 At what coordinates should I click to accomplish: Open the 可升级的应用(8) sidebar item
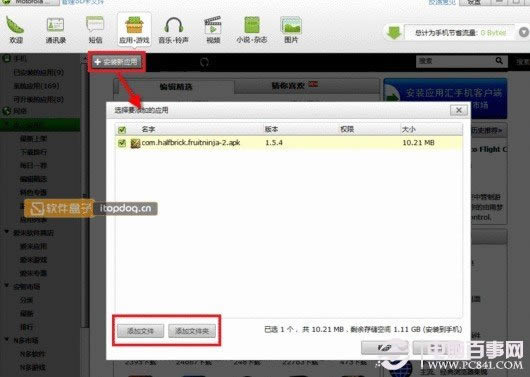tap(39, 99)
